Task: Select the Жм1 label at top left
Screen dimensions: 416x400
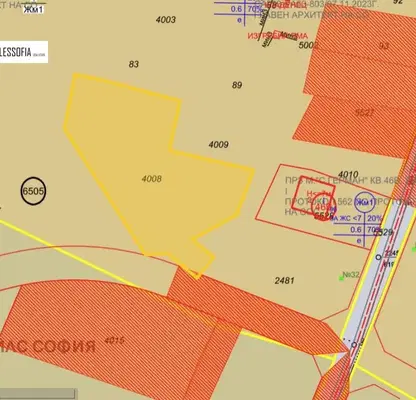Action: point(33,10)
